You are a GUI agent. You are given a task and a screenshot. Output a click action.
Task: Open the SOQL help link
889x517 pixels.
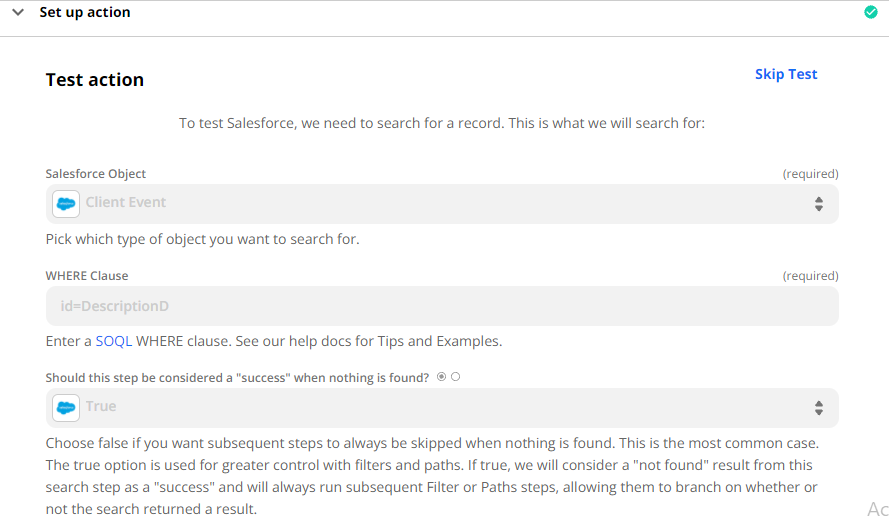click(113, 341)
